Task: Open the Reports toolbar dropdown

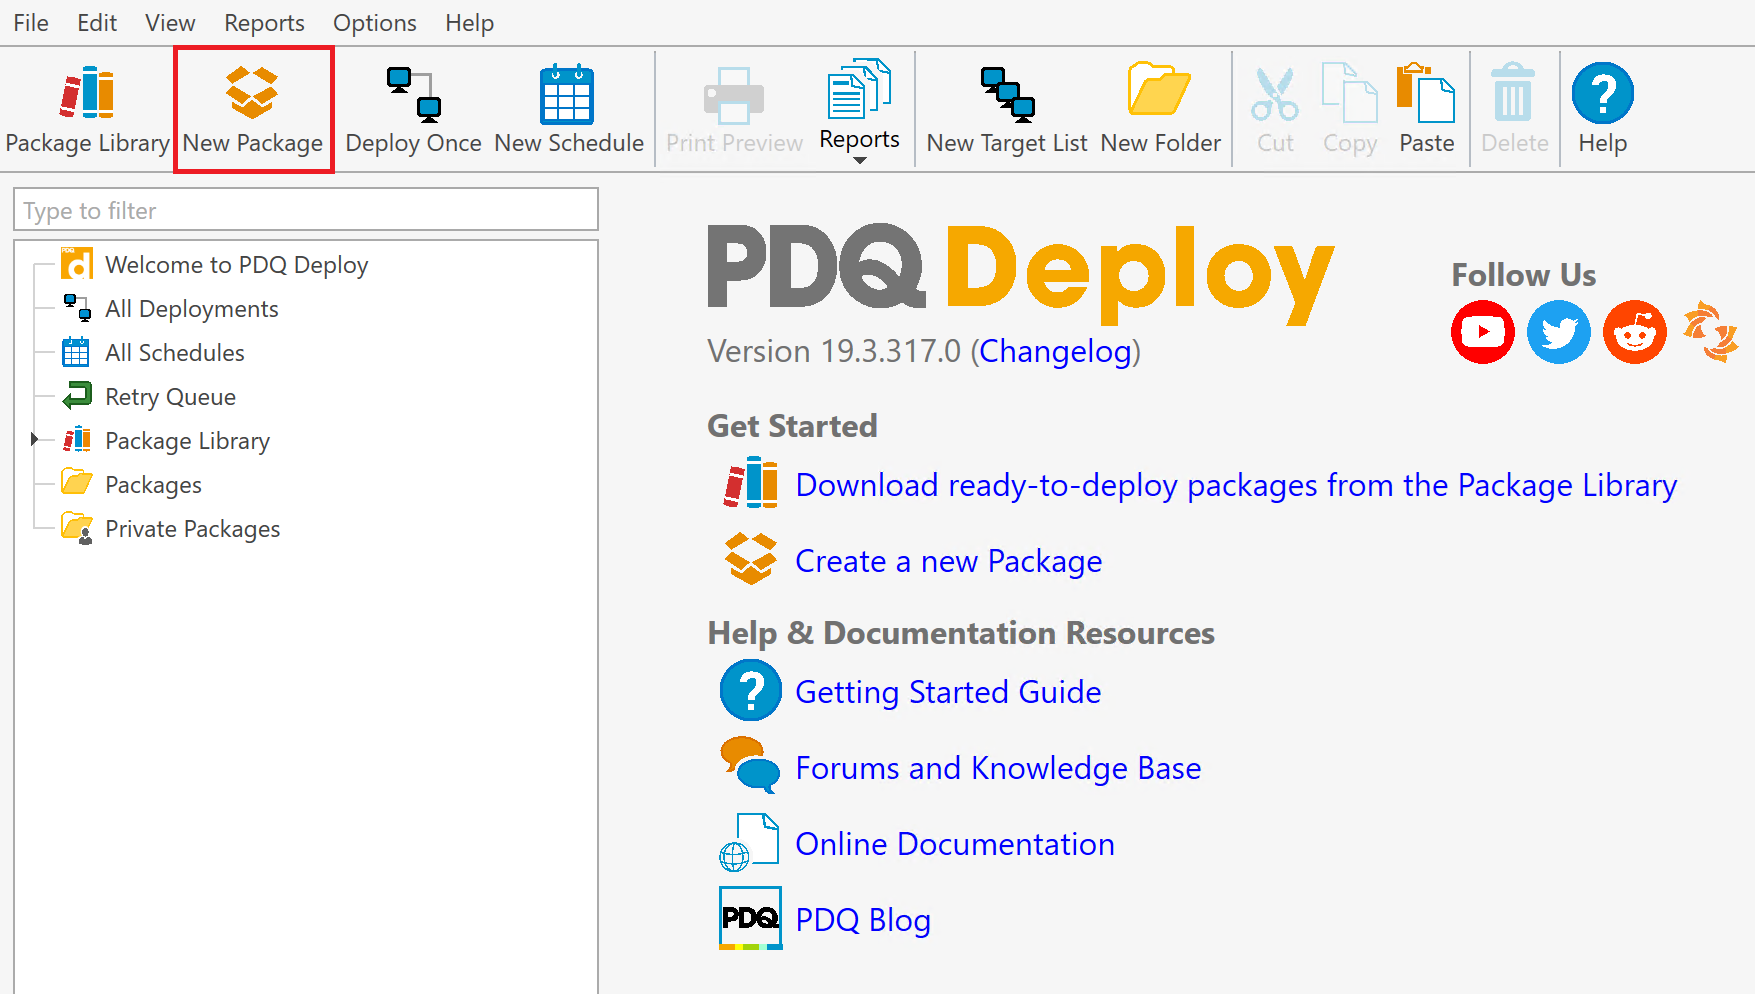Action: click(x=859, y=112)
